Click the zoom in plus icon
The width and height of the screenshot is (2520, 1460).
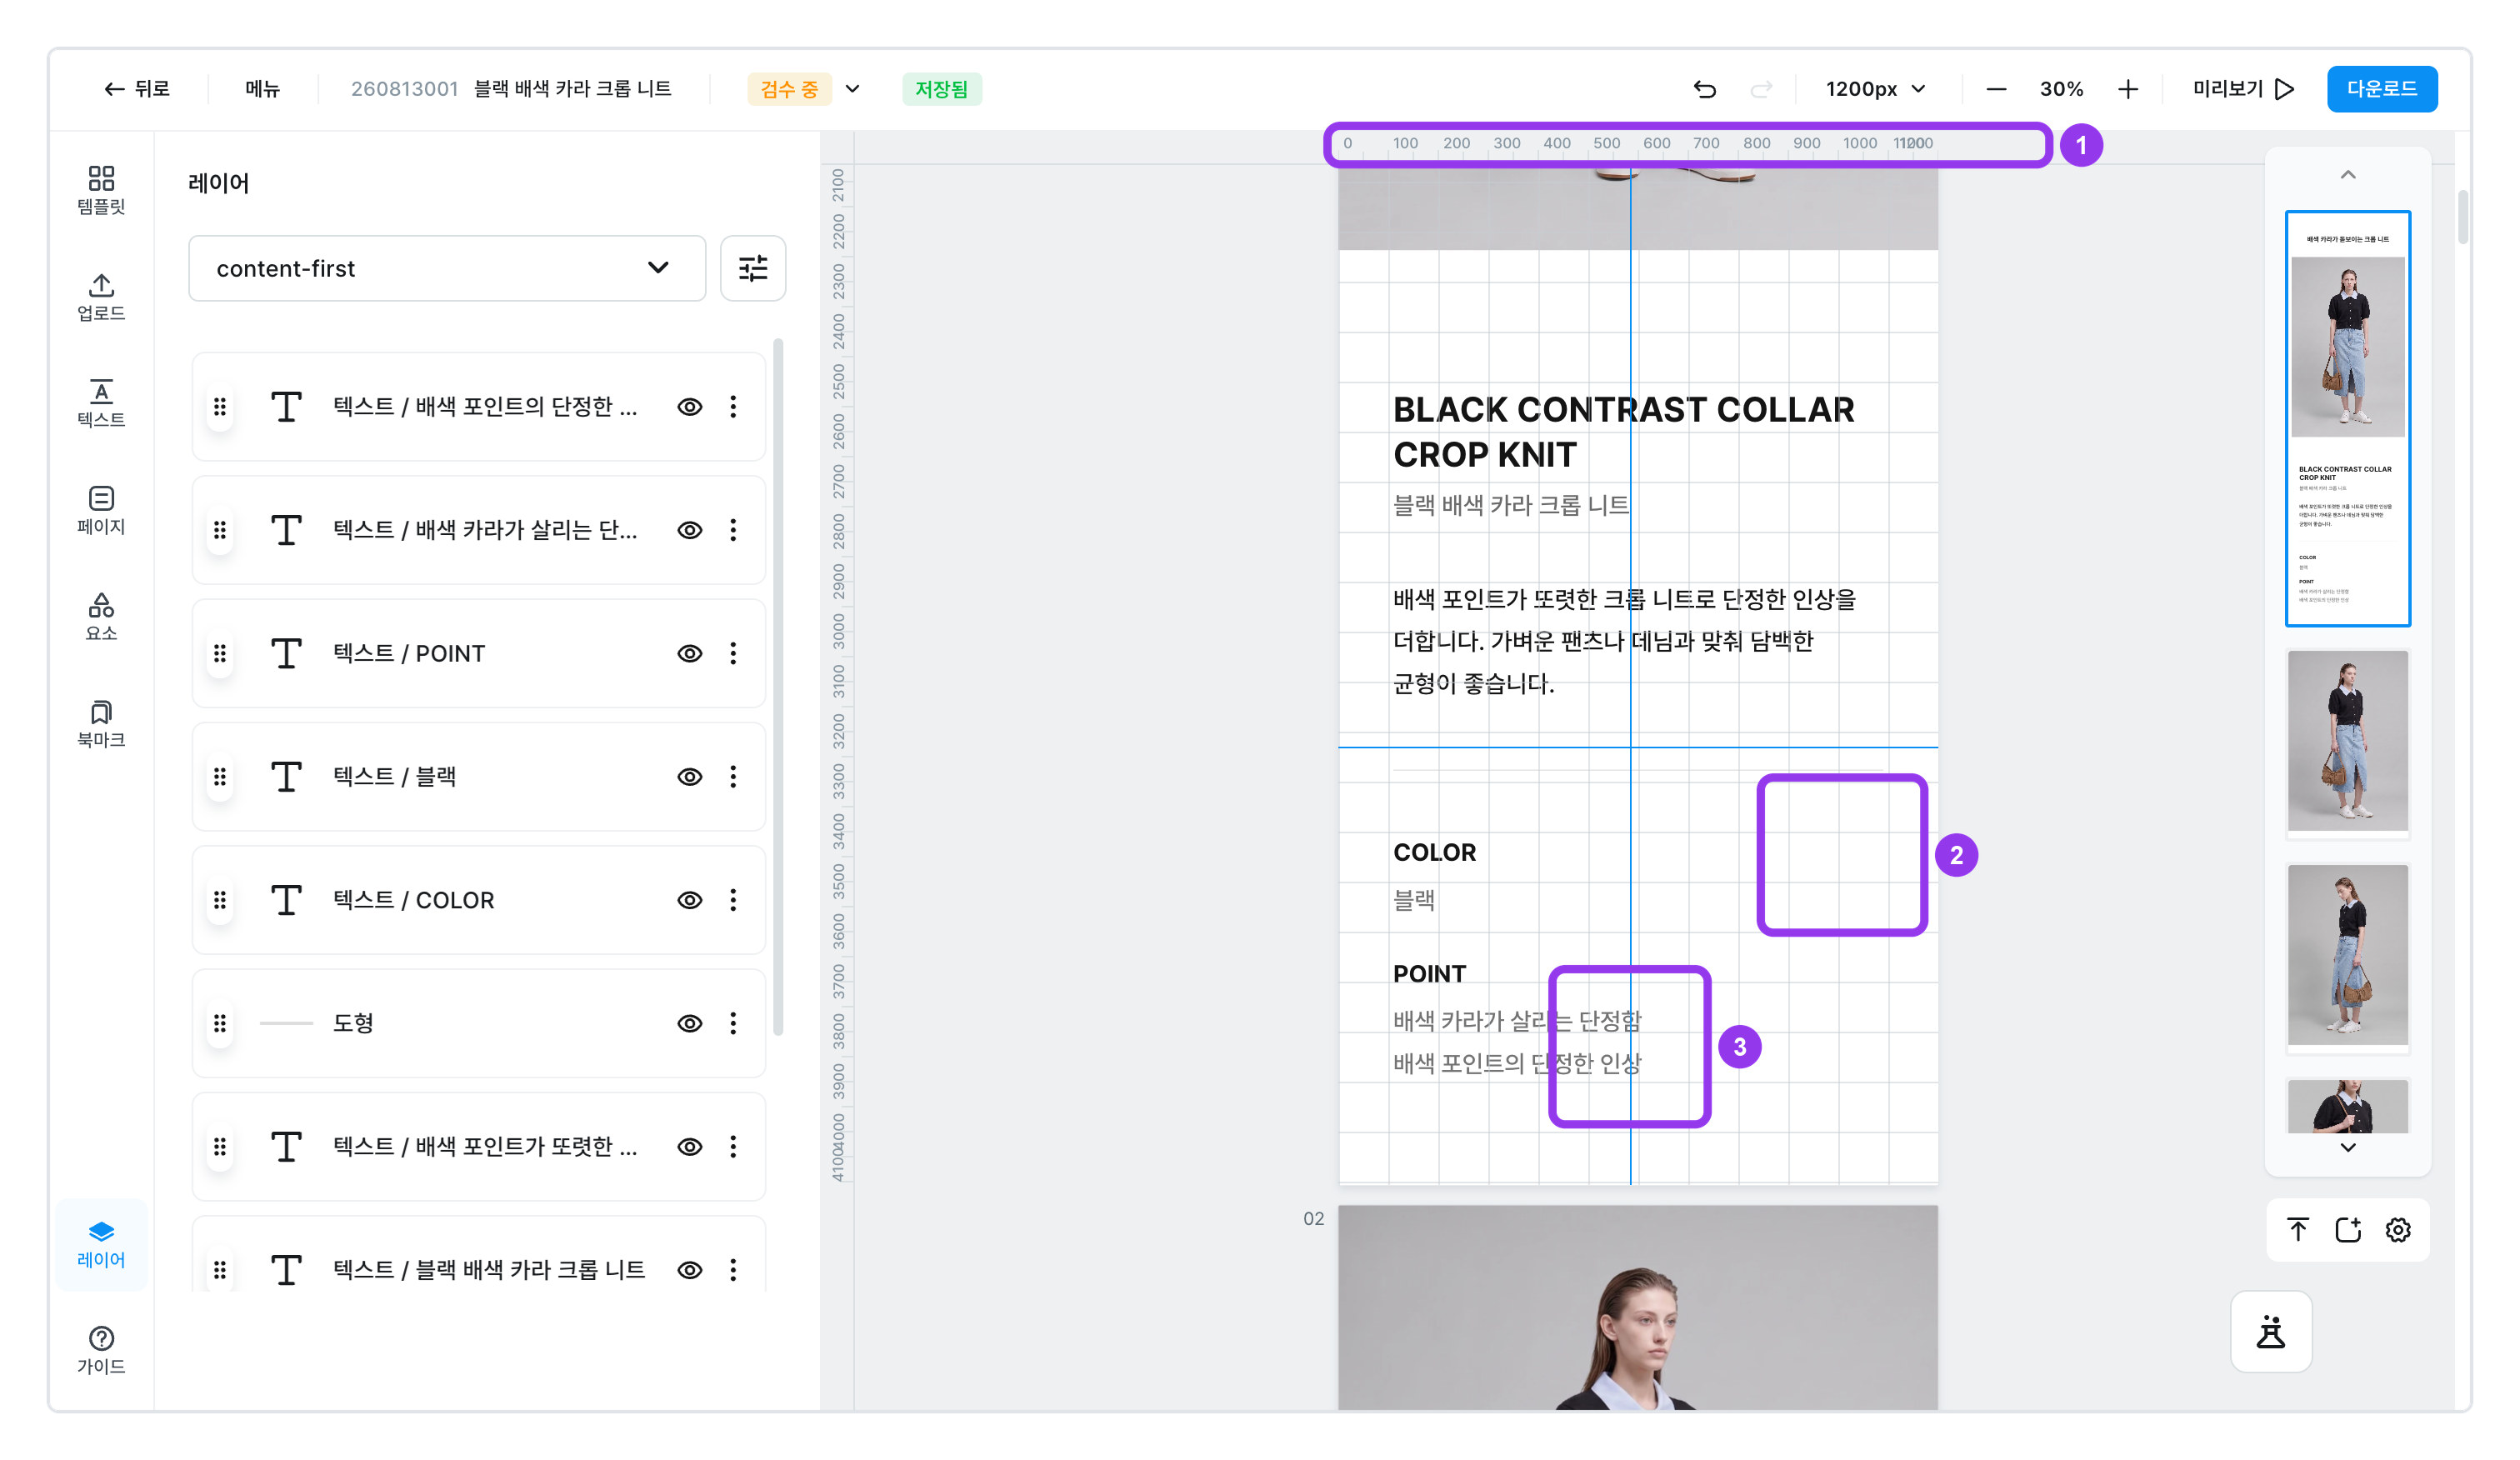point(2127,89)
